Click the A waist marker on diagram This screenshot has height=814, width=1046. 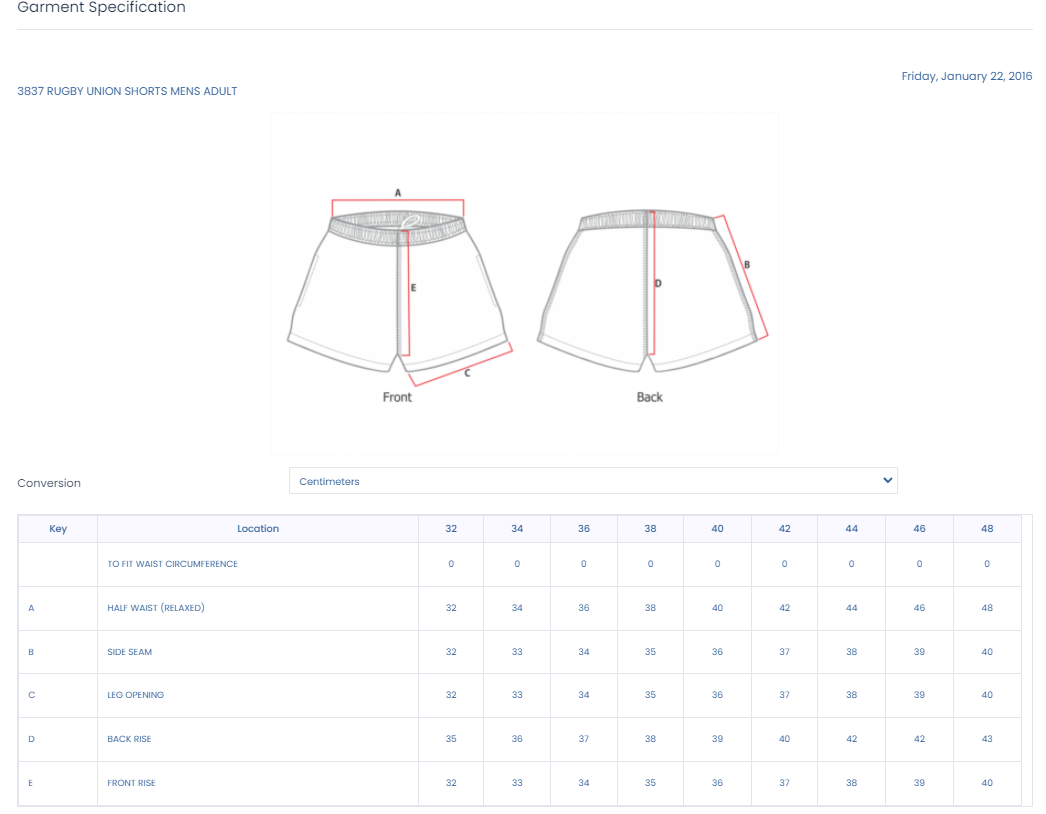397,192
